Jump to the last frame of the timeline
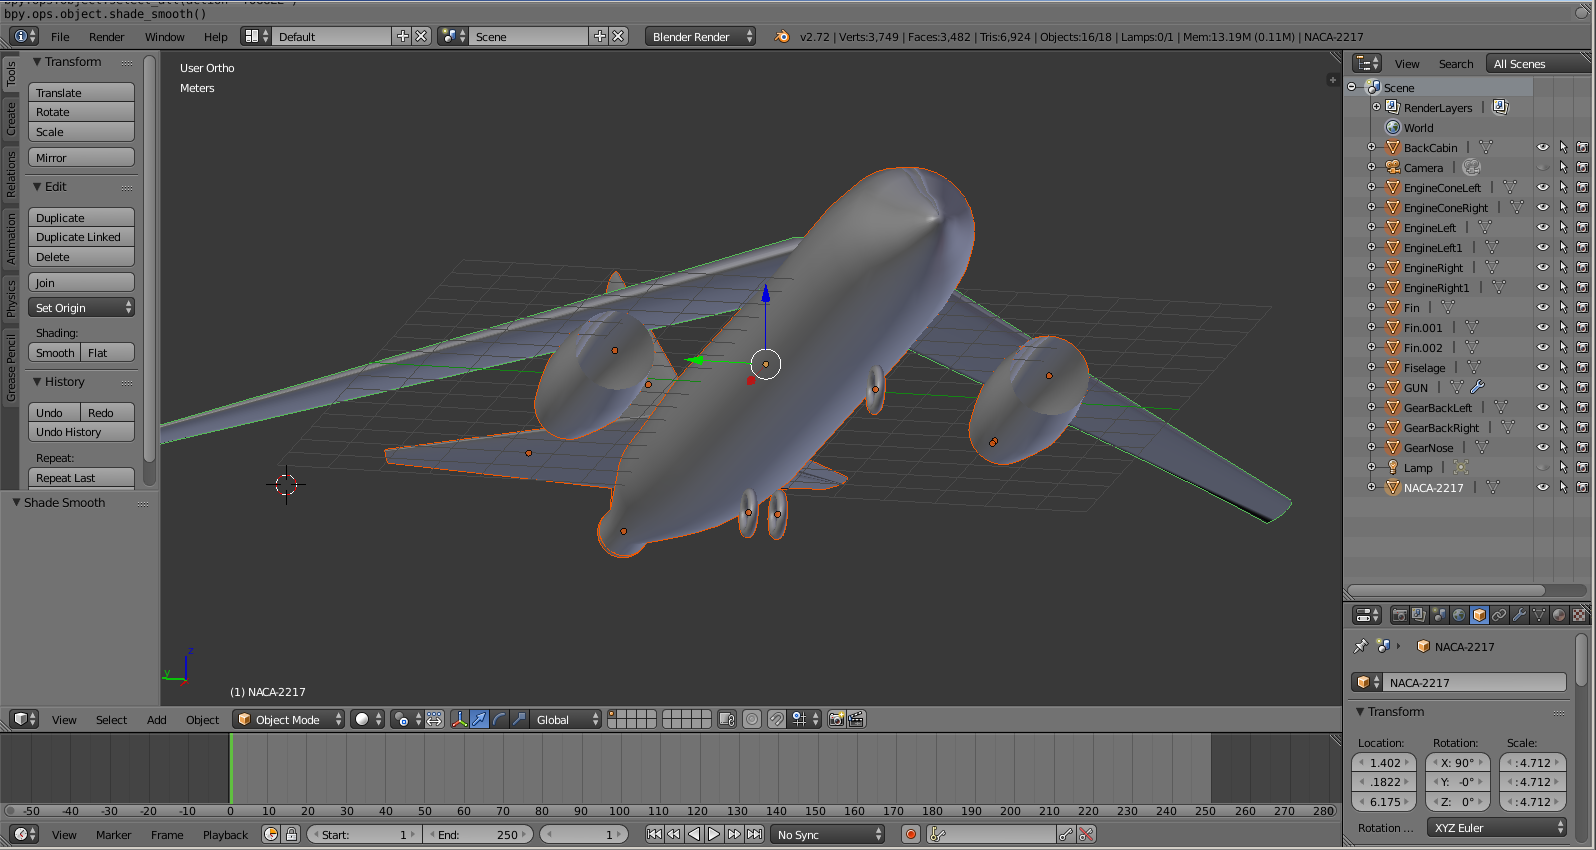This screenshot has height=850, width=1596. [755, 834]
